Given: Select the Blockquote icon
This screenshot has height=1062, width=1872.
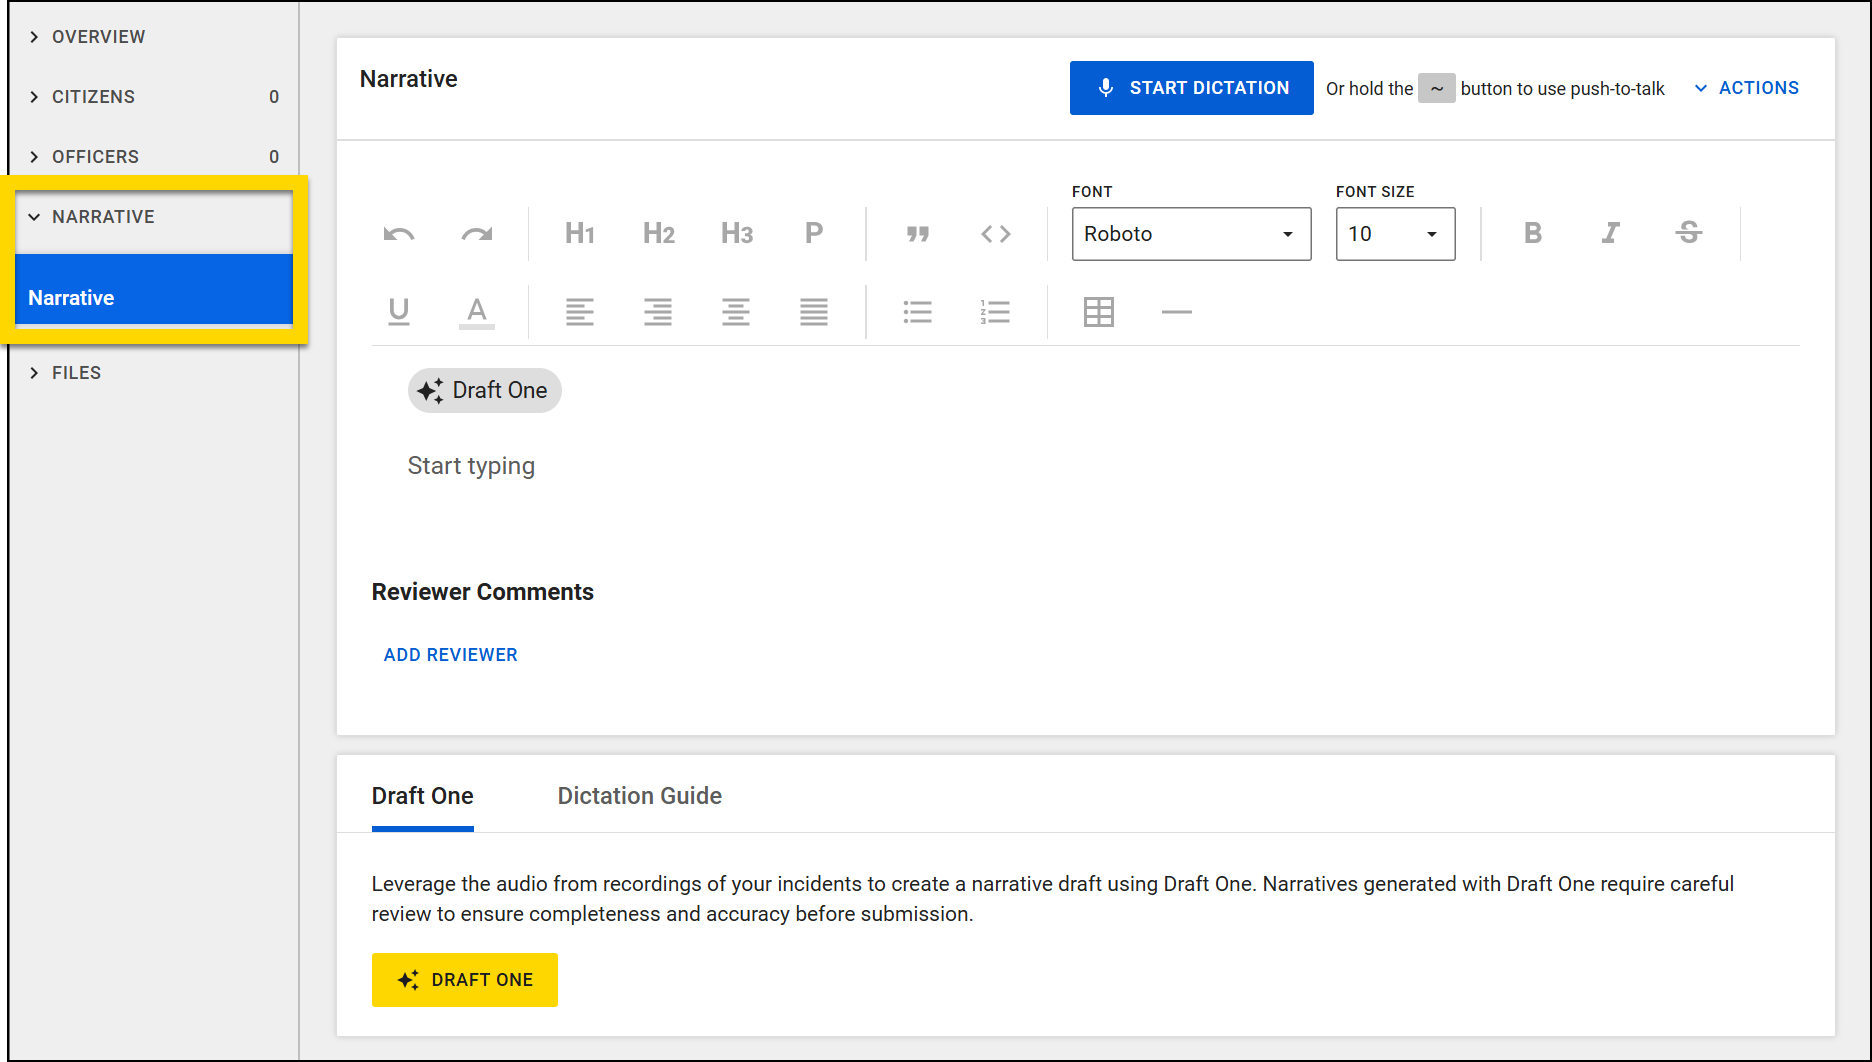Looking at the screenshot, I should (917, 233).
